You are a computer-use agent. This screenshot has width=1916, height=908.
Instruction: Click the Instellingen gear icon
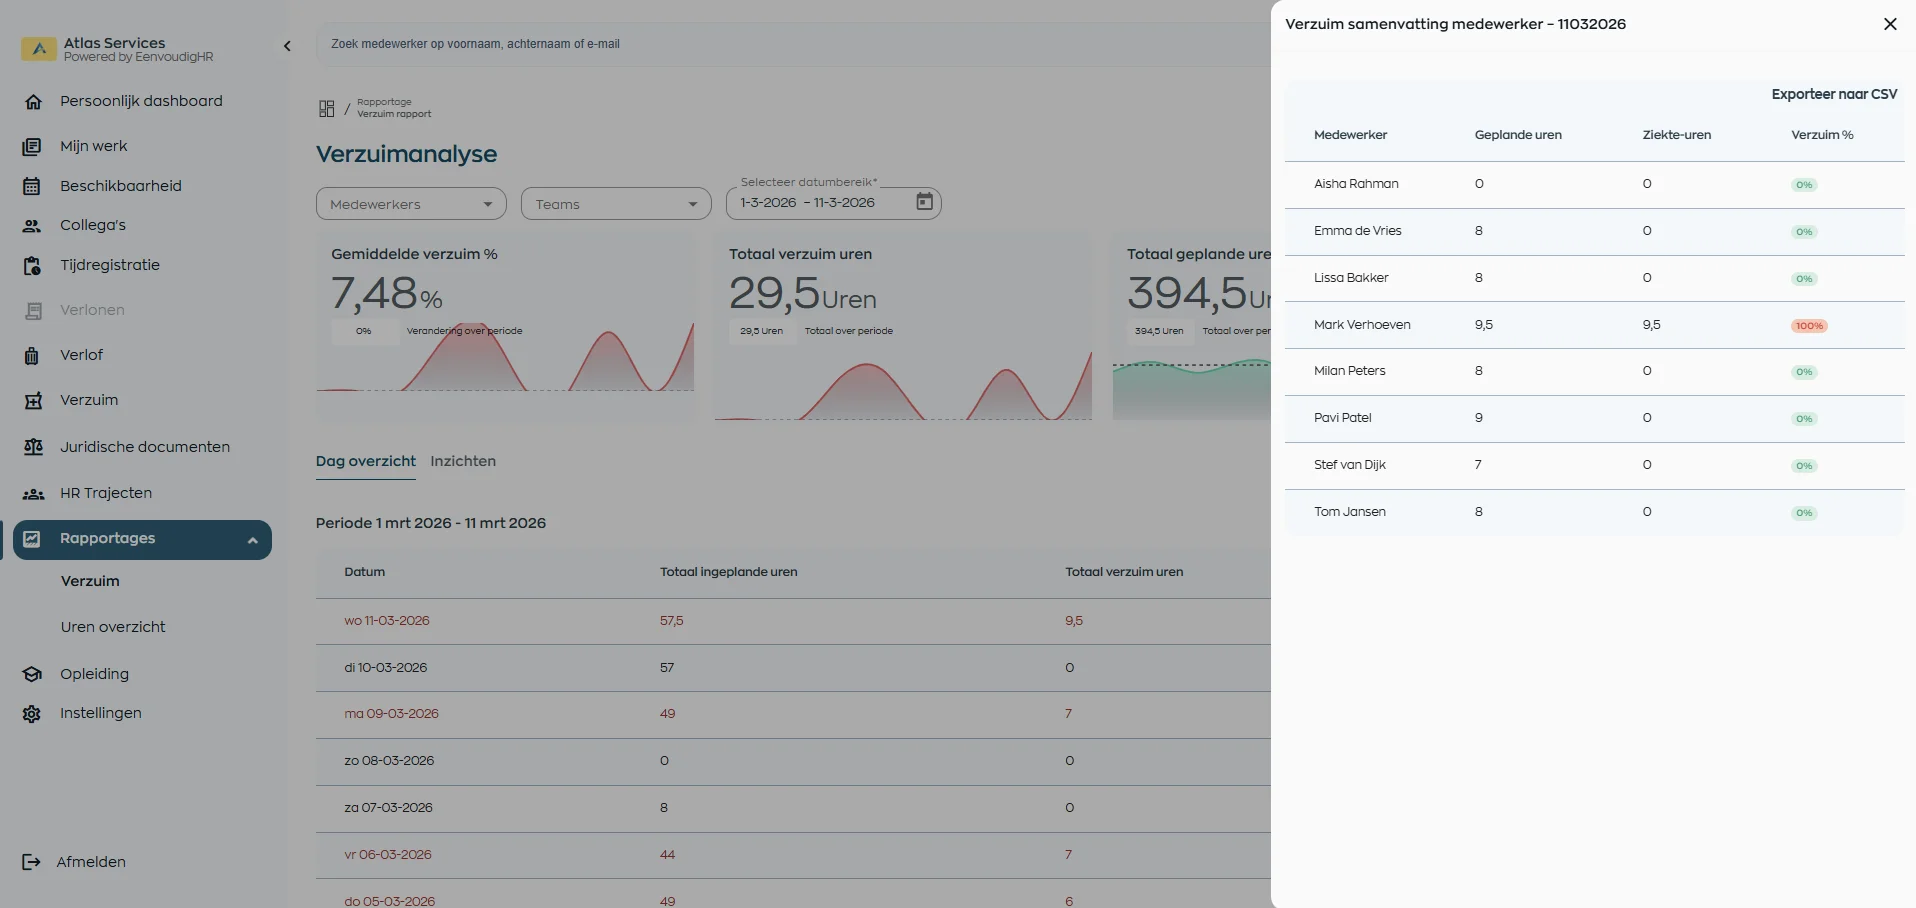click(31, 713)
